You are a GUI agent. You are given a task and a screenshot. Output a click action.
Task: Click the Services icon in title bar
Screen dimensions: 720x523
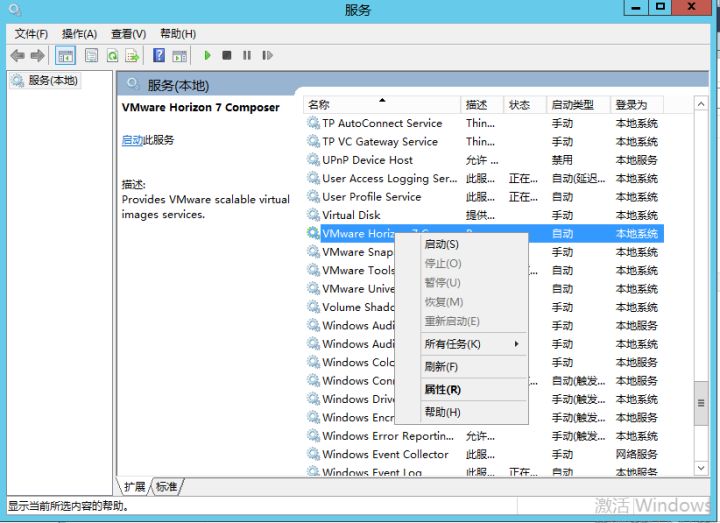tap(15, 9)
